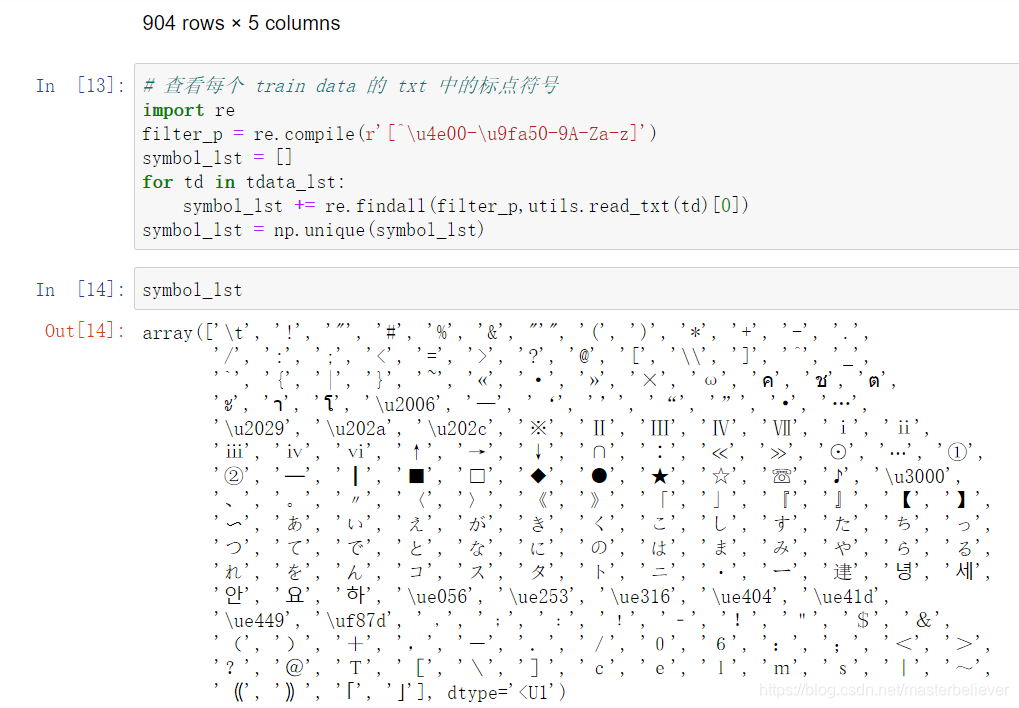Viewport: 1019px width, 708px height.
Task: Click the '※' reference mark symbol
Action: click(x=538, y=428)
